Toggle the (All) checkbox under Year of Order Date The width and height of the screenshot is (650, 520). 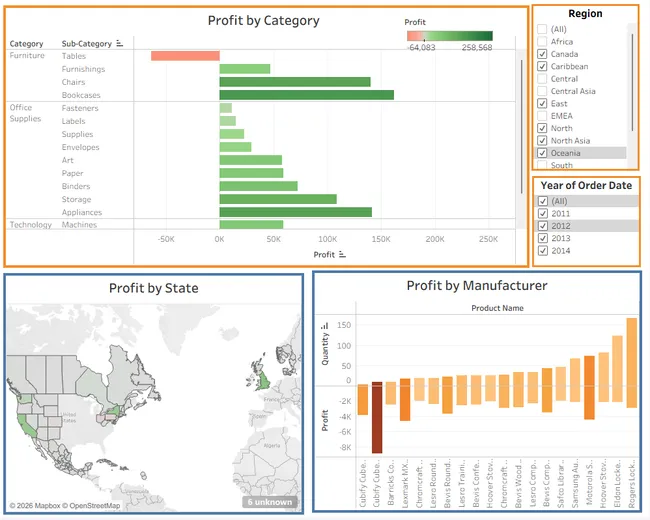click(543, 201)
